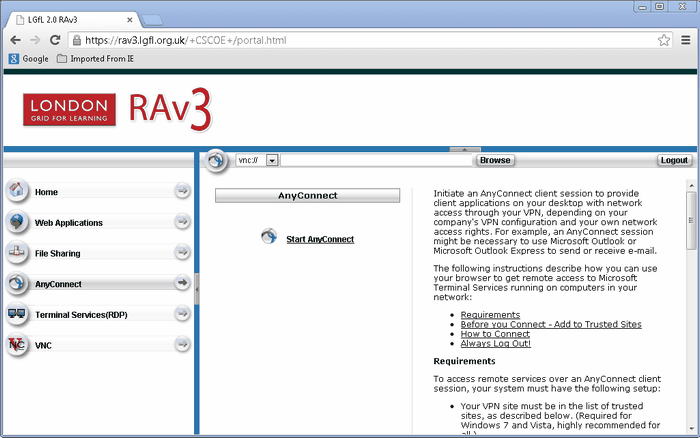Close the LGfL 2.0 RAv3 tab

(129, 20)
